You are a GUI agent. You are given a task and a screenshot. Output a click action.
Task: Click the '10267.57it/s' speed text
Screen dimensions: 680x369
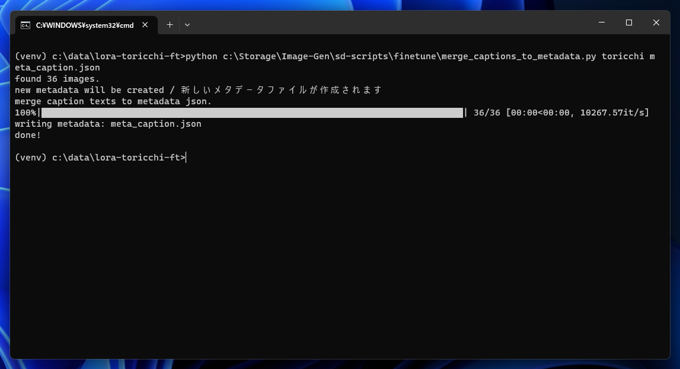pos(612,113)
